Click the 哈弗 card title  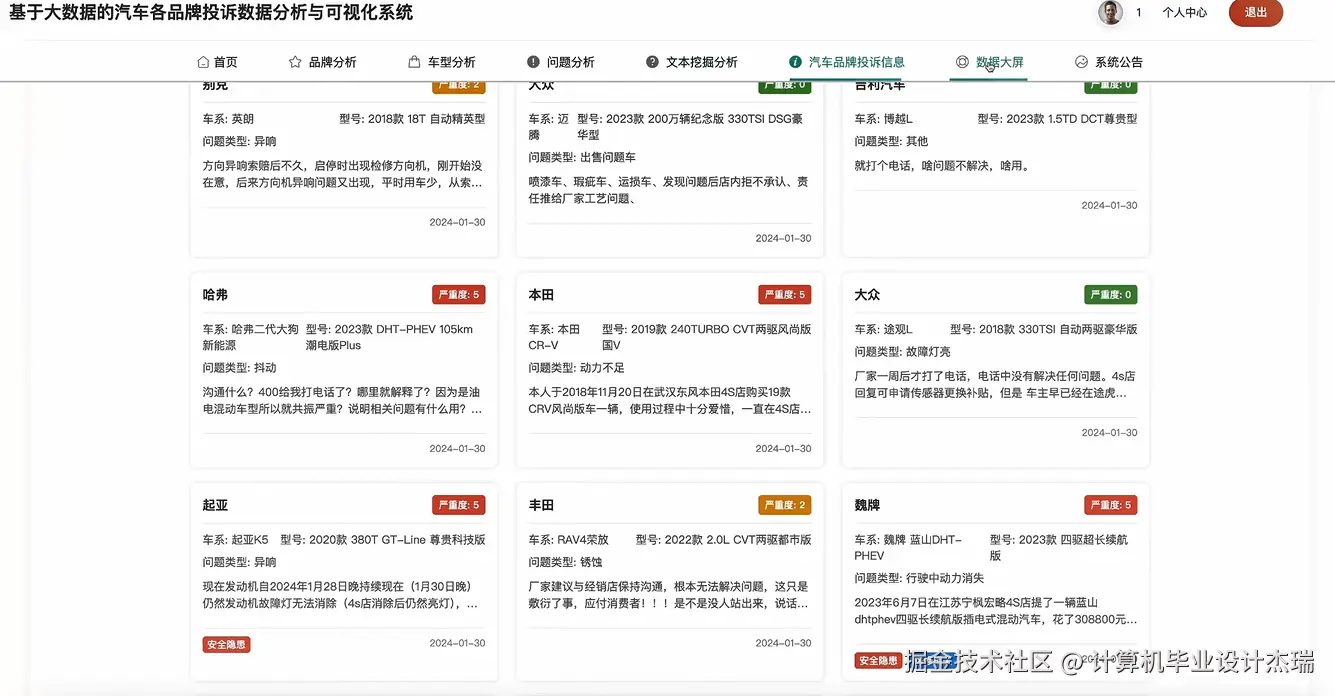[215, 295]
